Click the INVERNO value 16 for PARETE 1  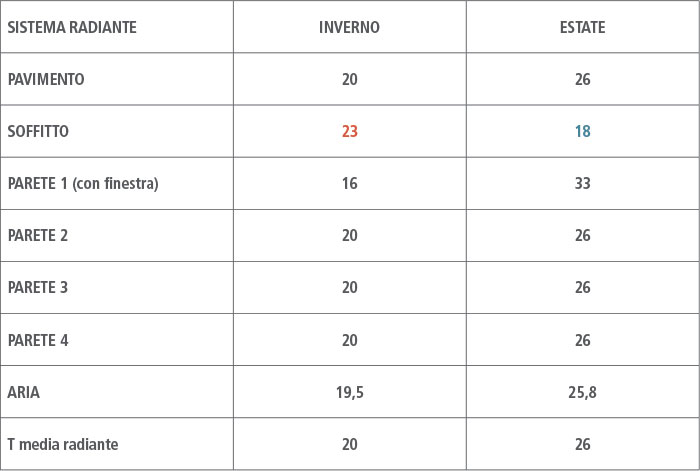pos(349,183)
